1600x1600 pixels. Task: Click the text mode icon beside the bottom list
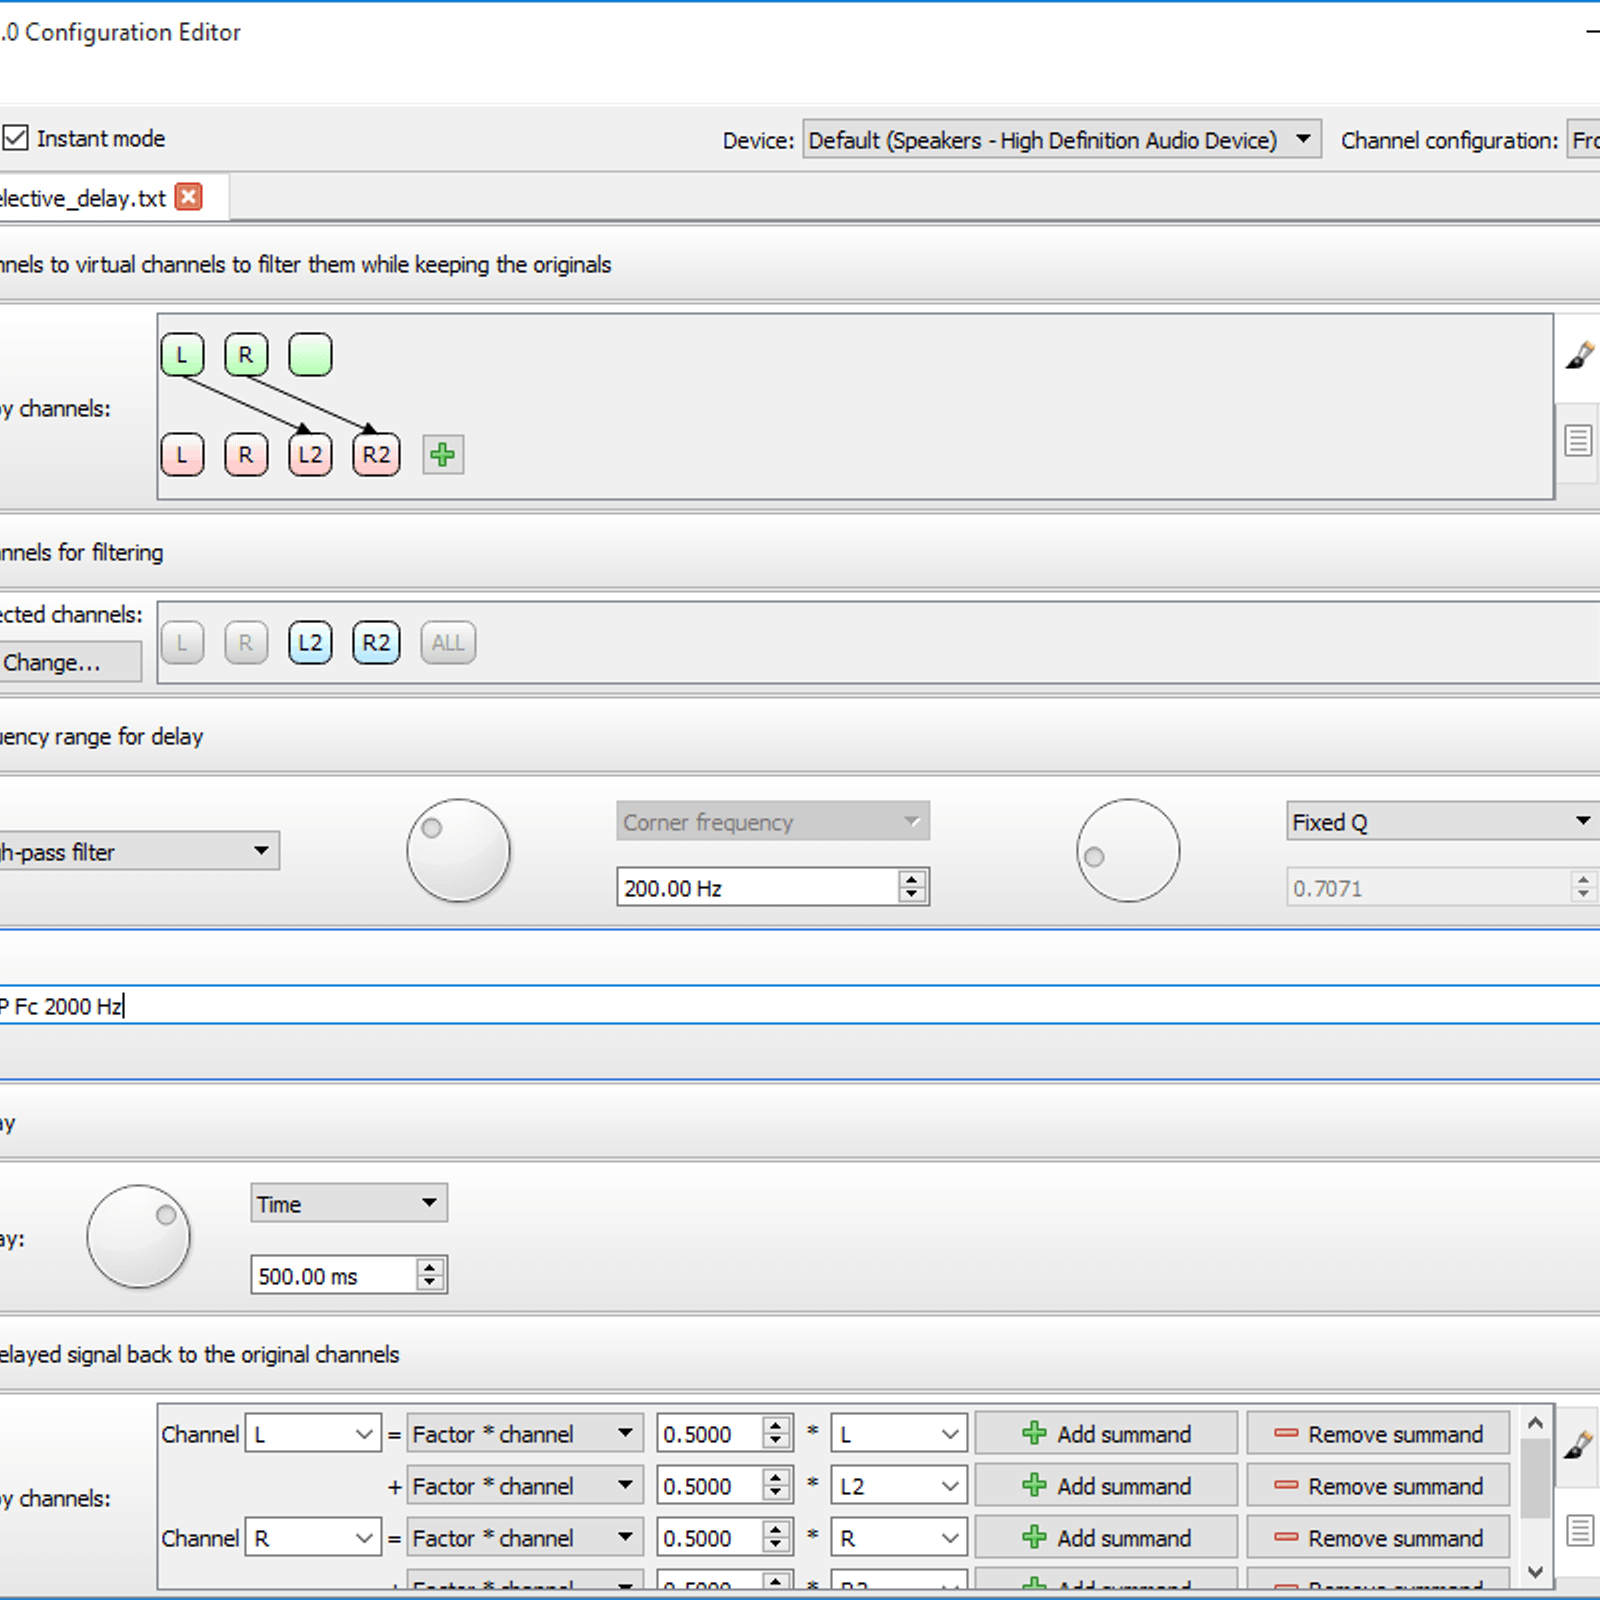click(1579, 1530)
